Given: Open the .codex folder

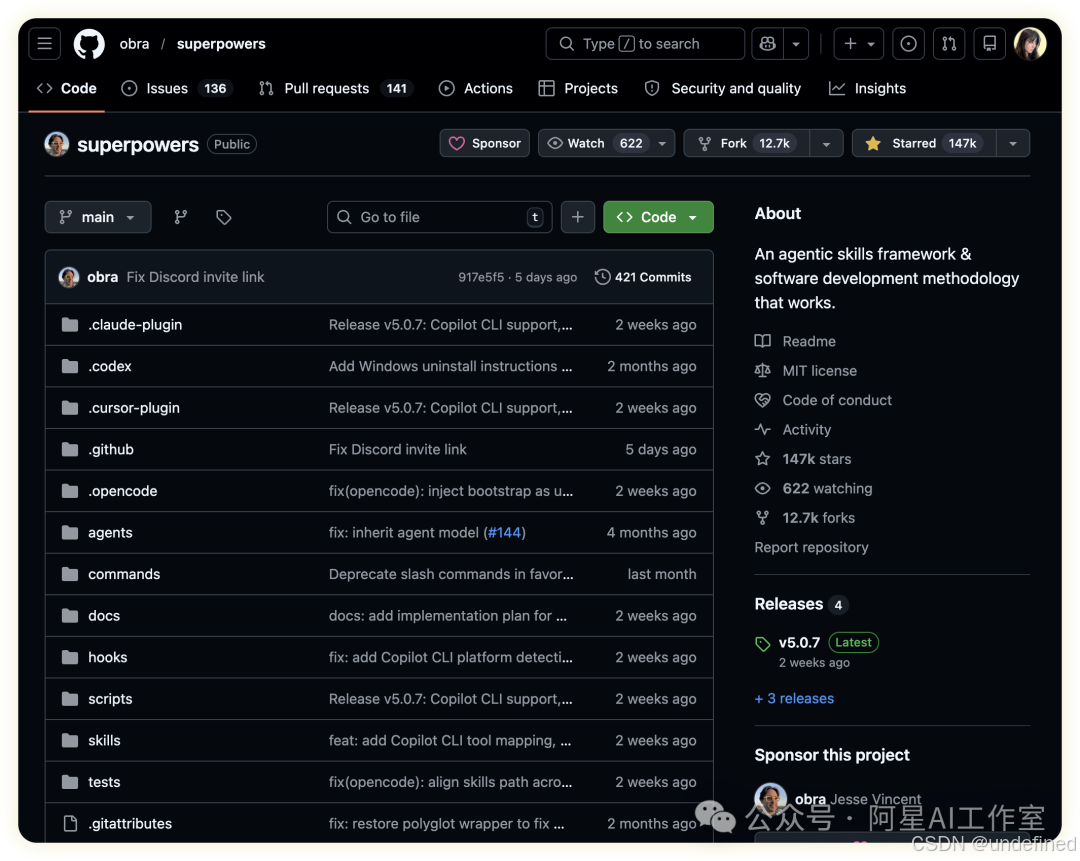Looking at the screenshot, I should click(110, 366).
